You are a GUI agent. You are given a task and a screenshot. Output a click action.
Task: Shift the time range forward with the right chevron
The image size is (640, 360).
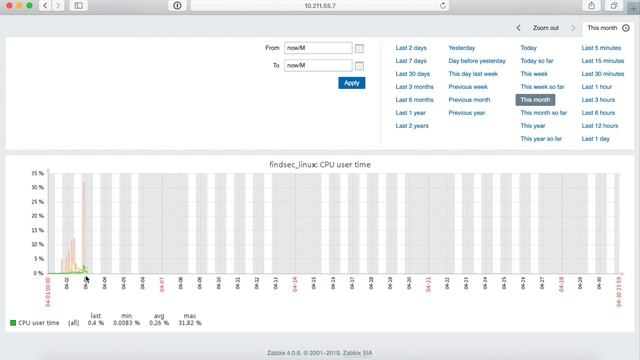(573, 28)
